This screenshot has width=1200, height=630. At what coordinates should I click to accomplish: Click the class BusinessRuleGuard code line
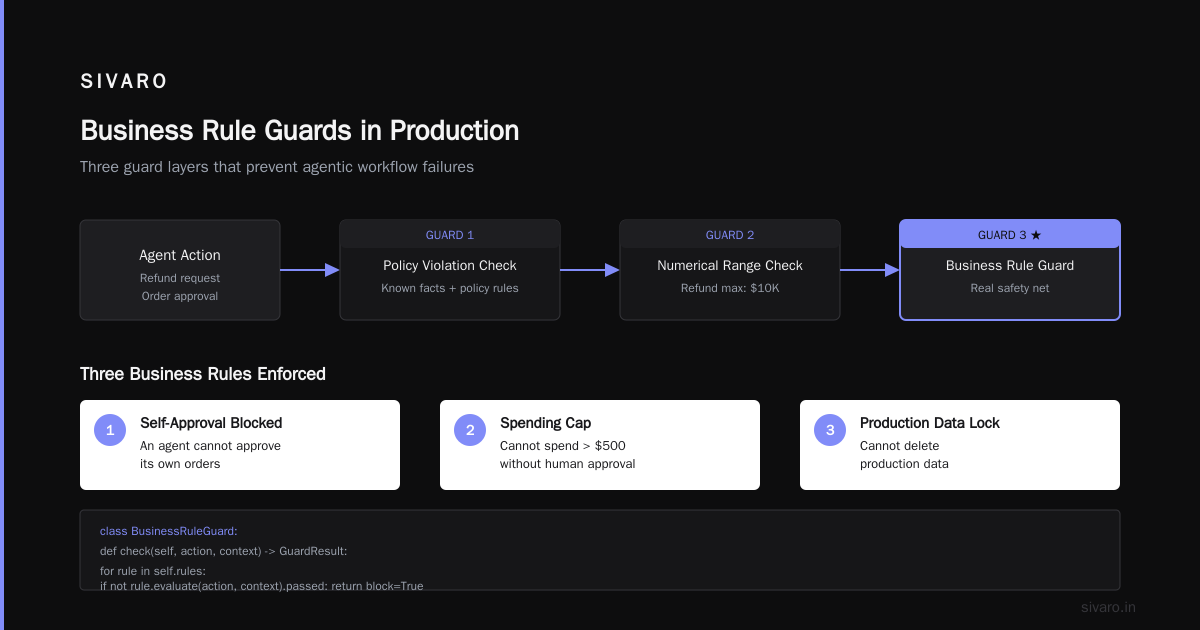pyautogui.click(x=169, y=531)
